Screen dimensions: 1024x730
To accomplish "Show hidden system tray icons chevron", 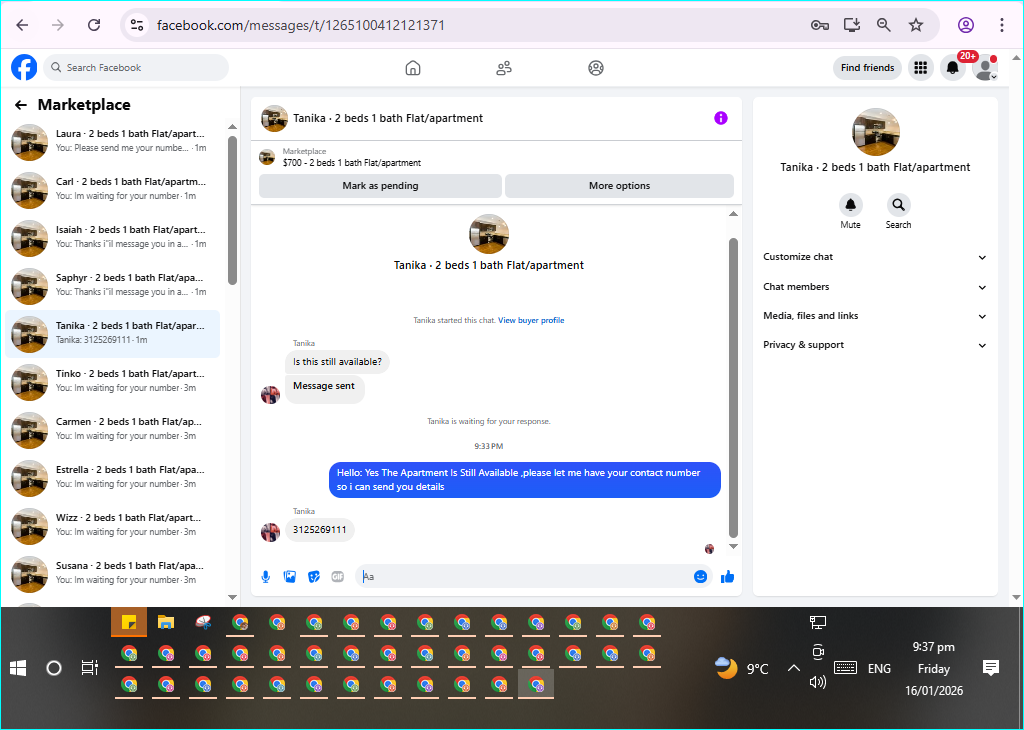I will (793, 668).
